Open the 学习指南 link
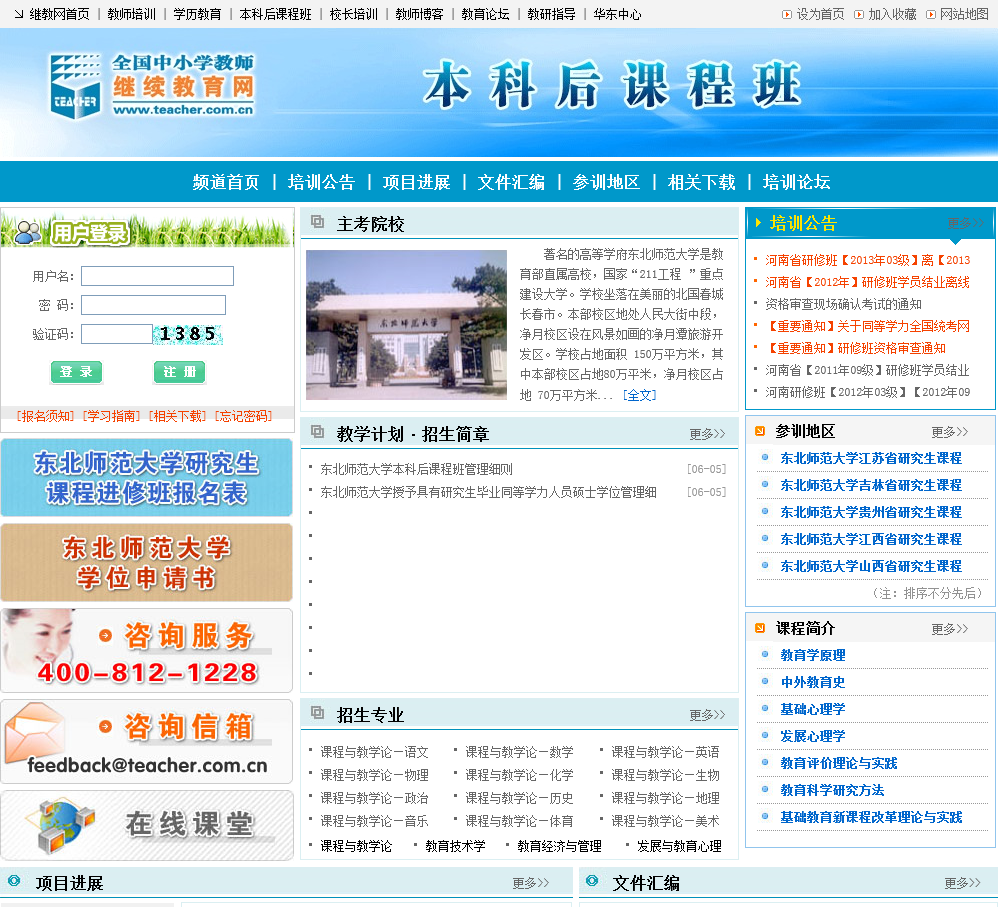The height and width of the screenshot is (907, 998). (x=111, y=416)
